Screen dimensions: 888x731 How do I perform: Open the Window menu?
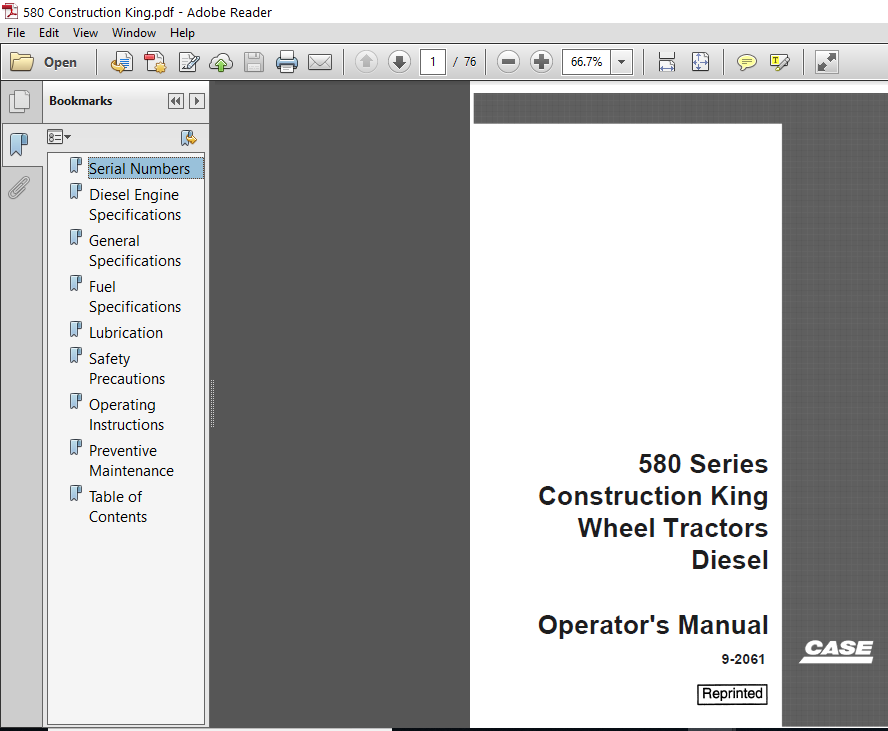click(x=134, y=33)
